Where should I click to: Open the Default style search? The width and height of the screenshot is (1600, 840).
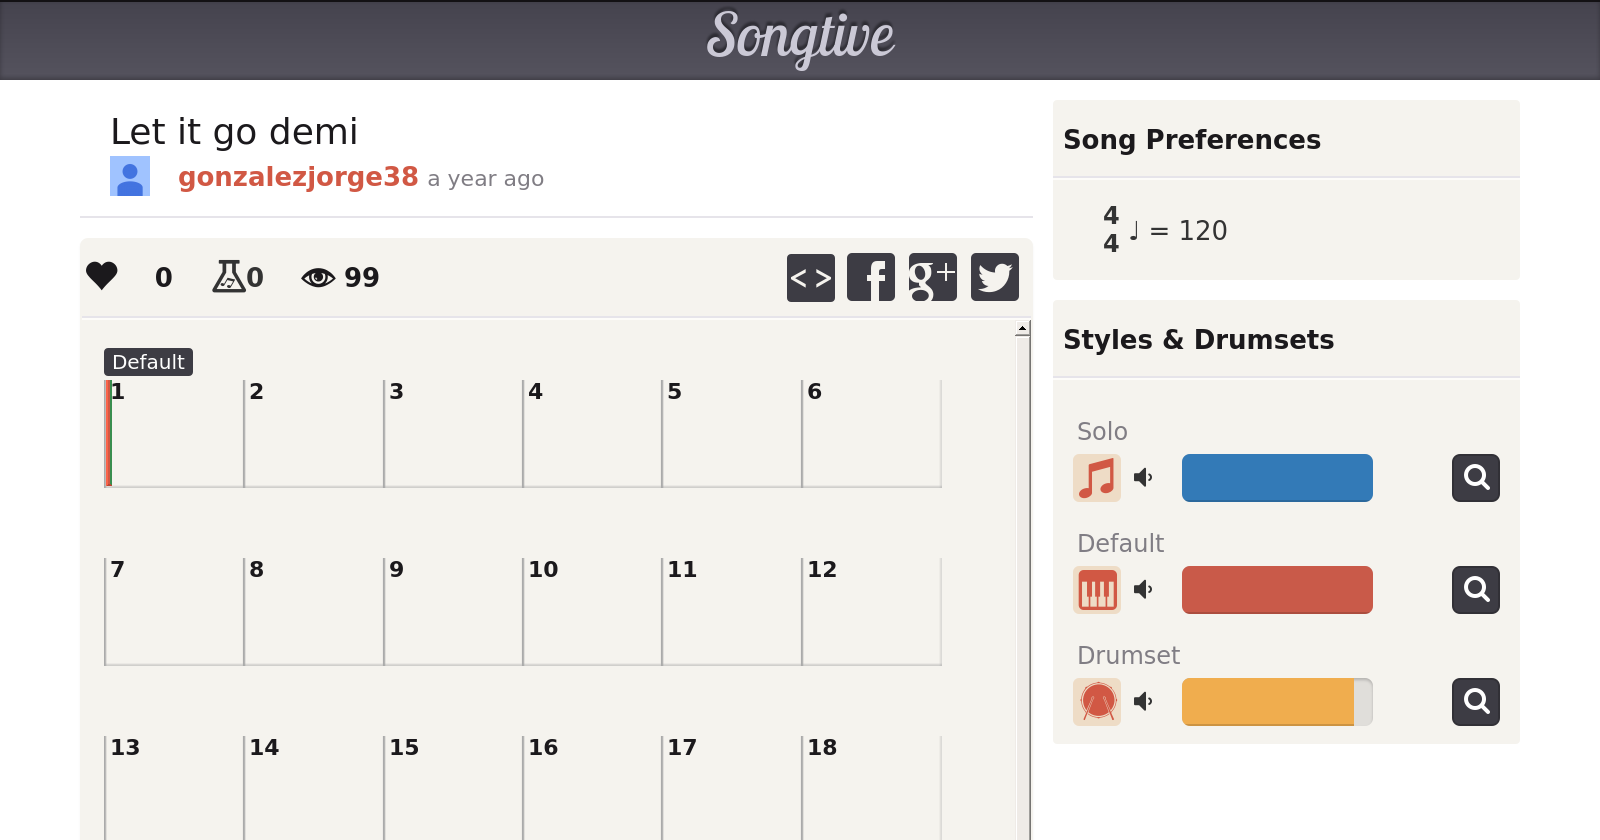[1475, 590]
